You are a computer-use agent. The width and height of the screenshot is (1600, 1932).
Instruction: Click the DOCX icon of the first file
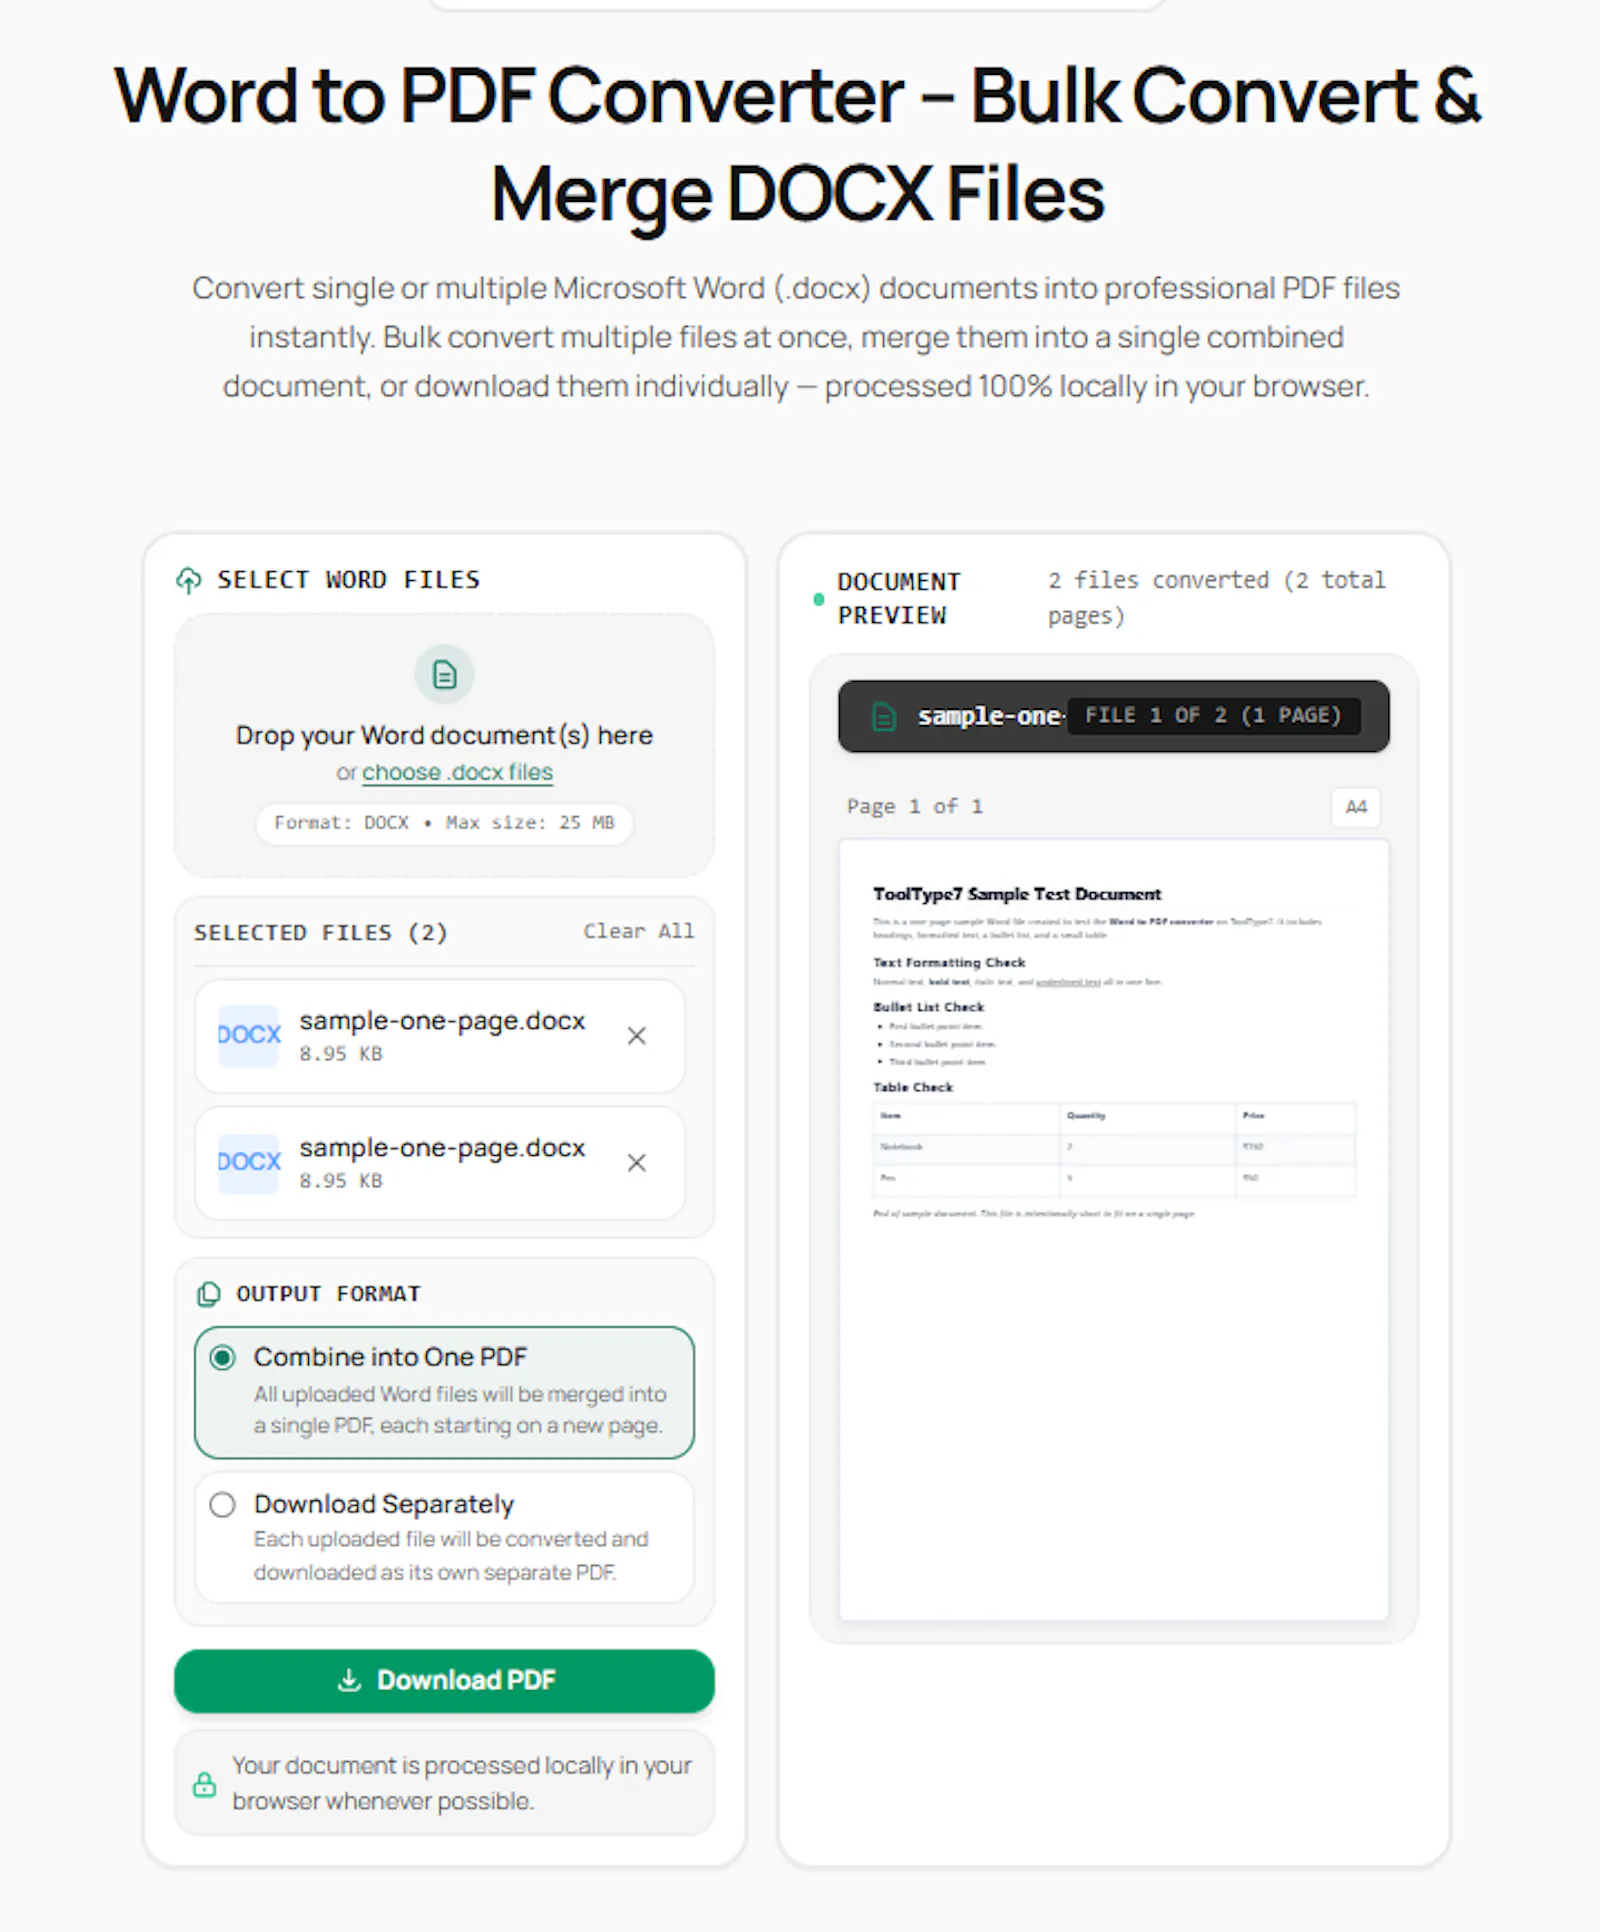[x=249, y=1035]
